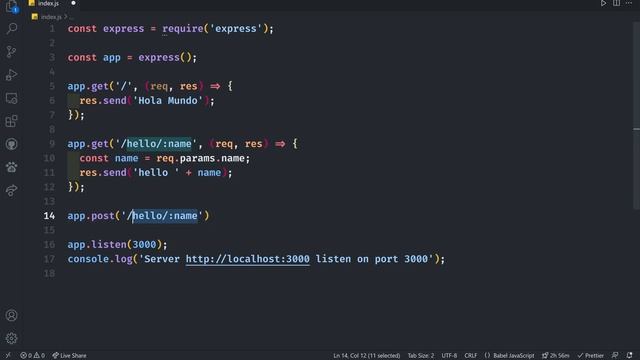
Task: Show errors and warnings count
Action: (32, 356)
